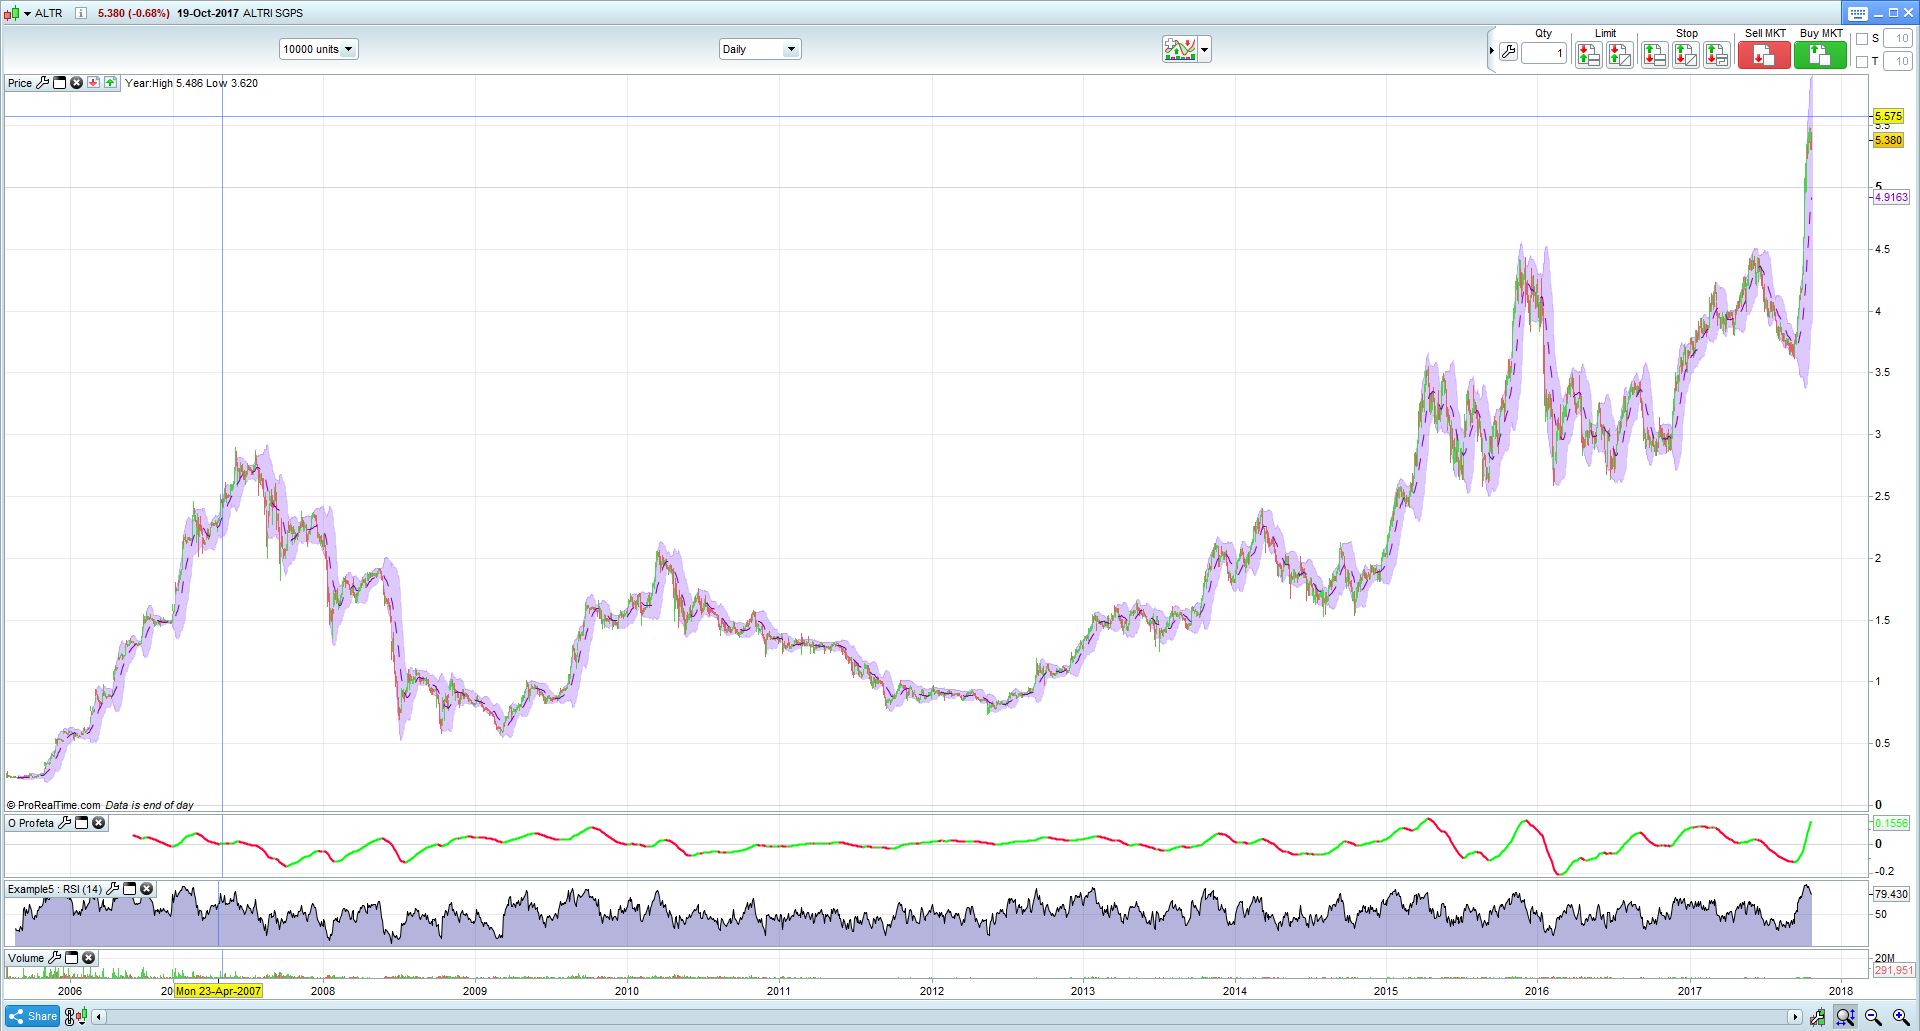Viewport: 1920px width, 1031px height.
Task: Click the 5.380 (-0.68%) price change text
Action: 133,13
